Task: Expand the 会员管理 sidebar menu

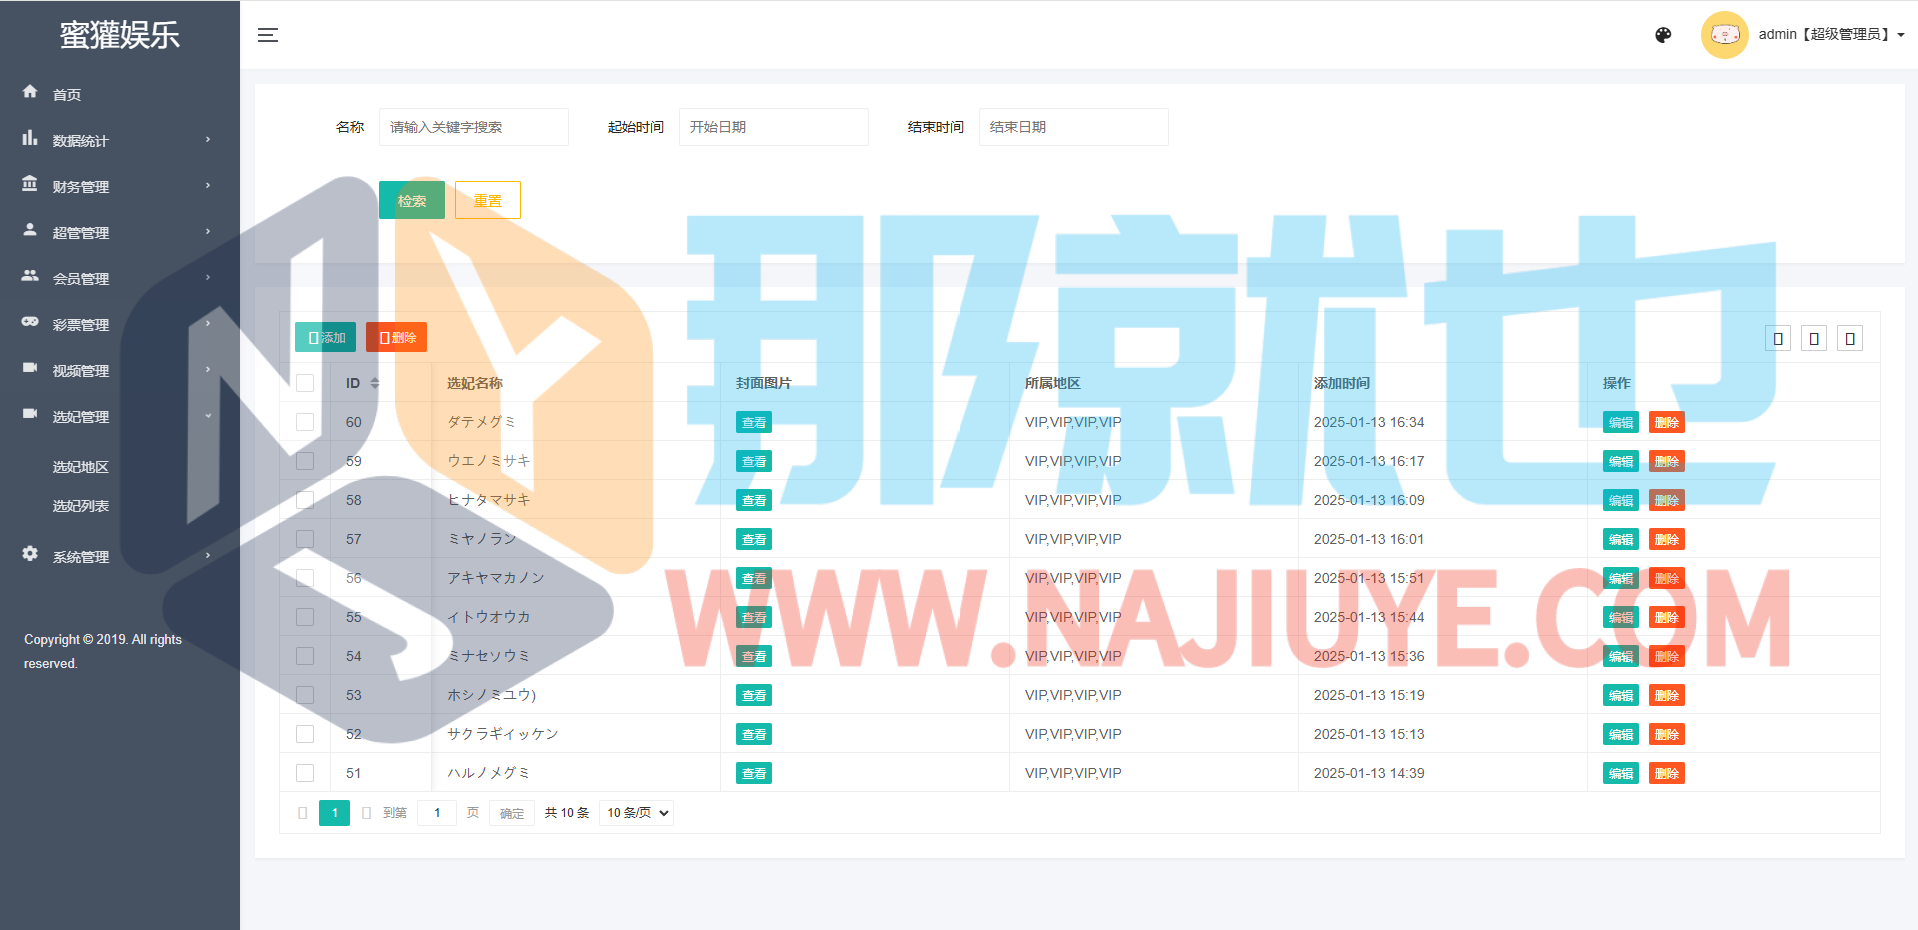Action: (x=120, y=278)
